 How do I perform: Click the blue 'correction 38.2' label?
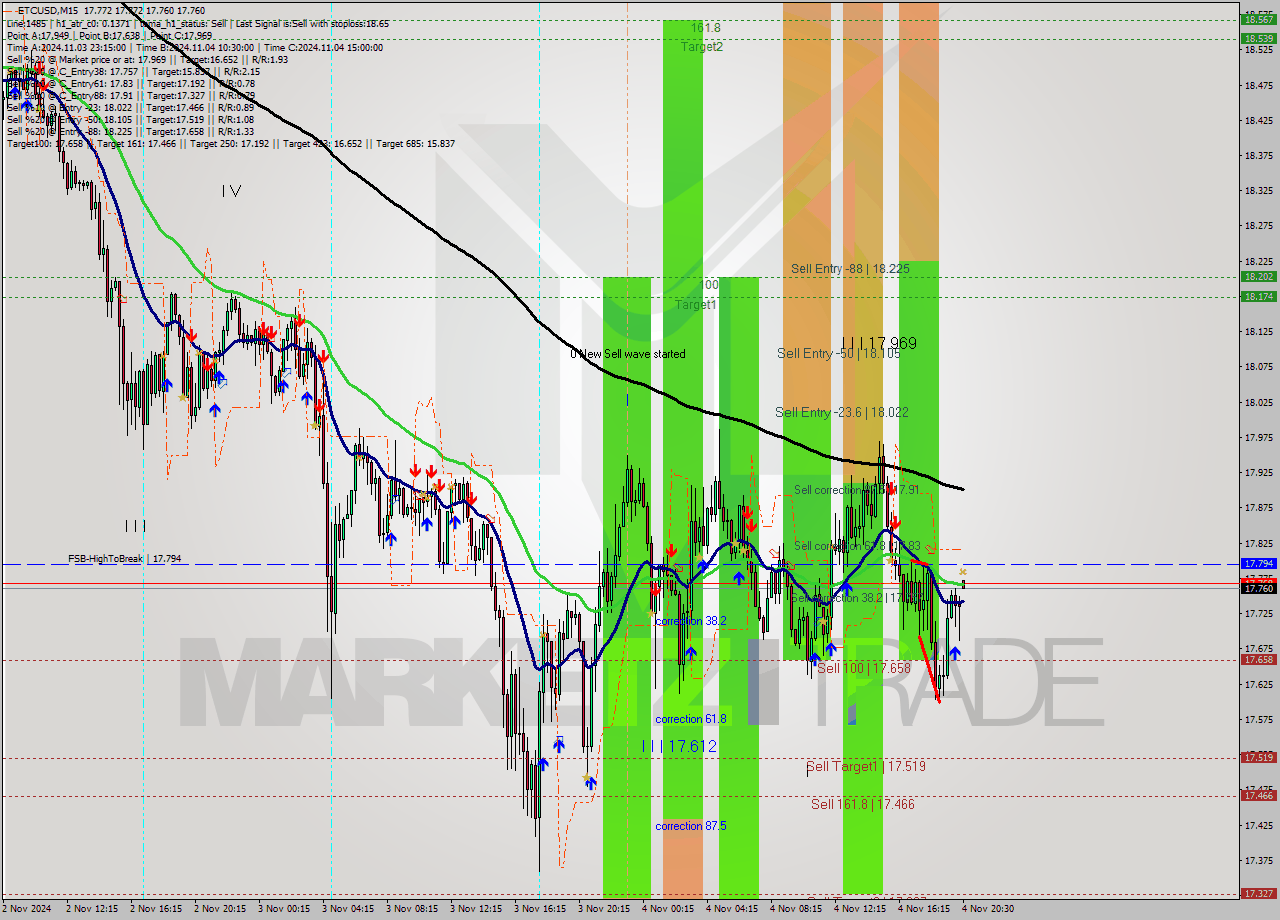point(691,621)
